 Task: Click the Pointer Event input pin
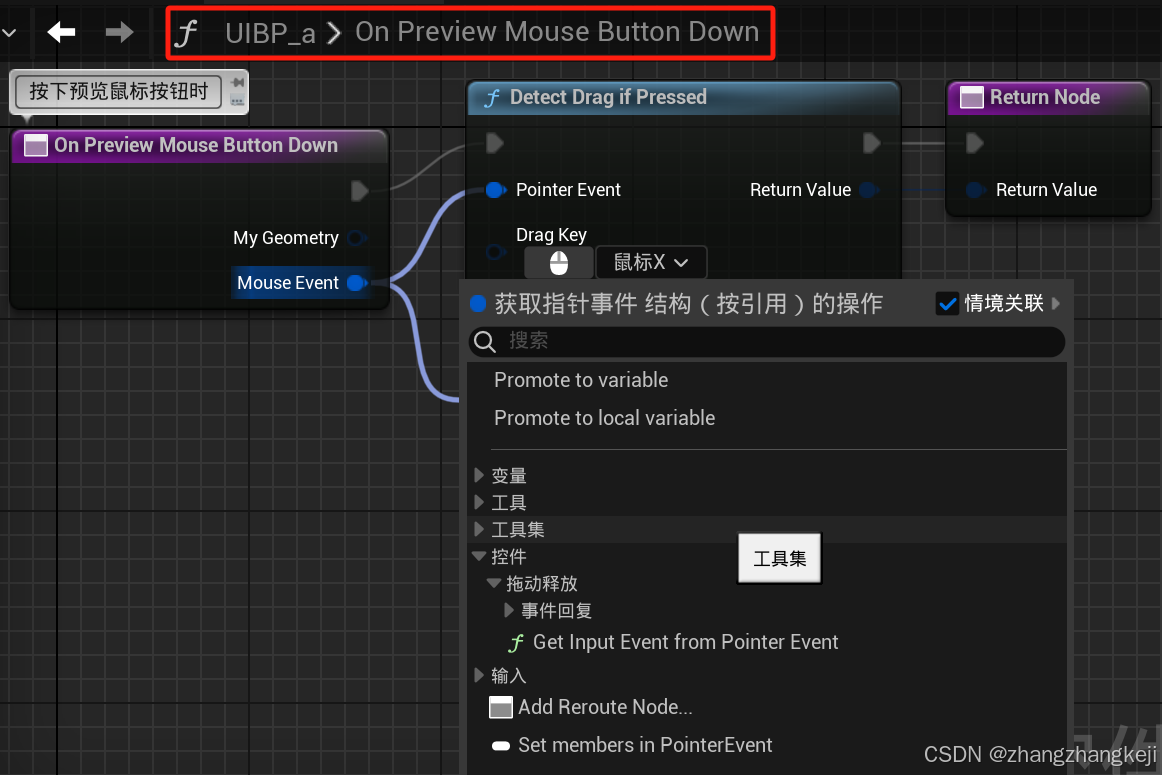(x=495, y=190)
